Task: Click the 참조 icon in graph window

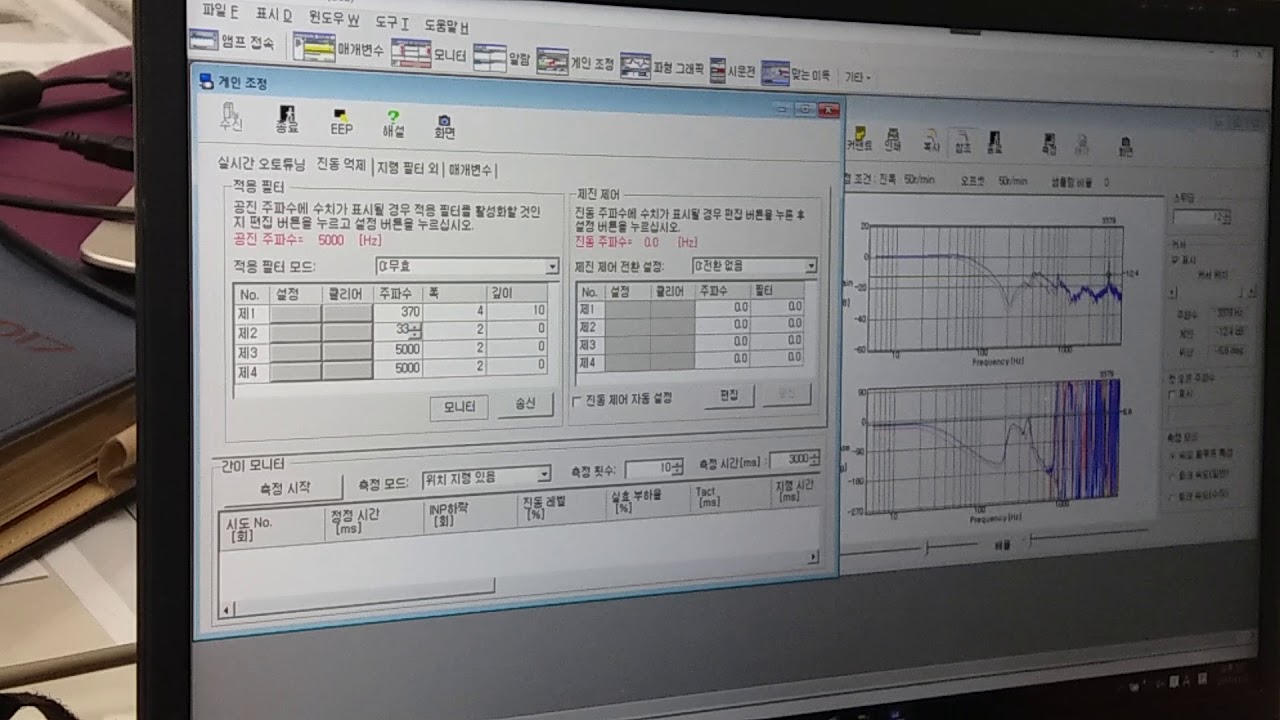Action: [963, 141]
